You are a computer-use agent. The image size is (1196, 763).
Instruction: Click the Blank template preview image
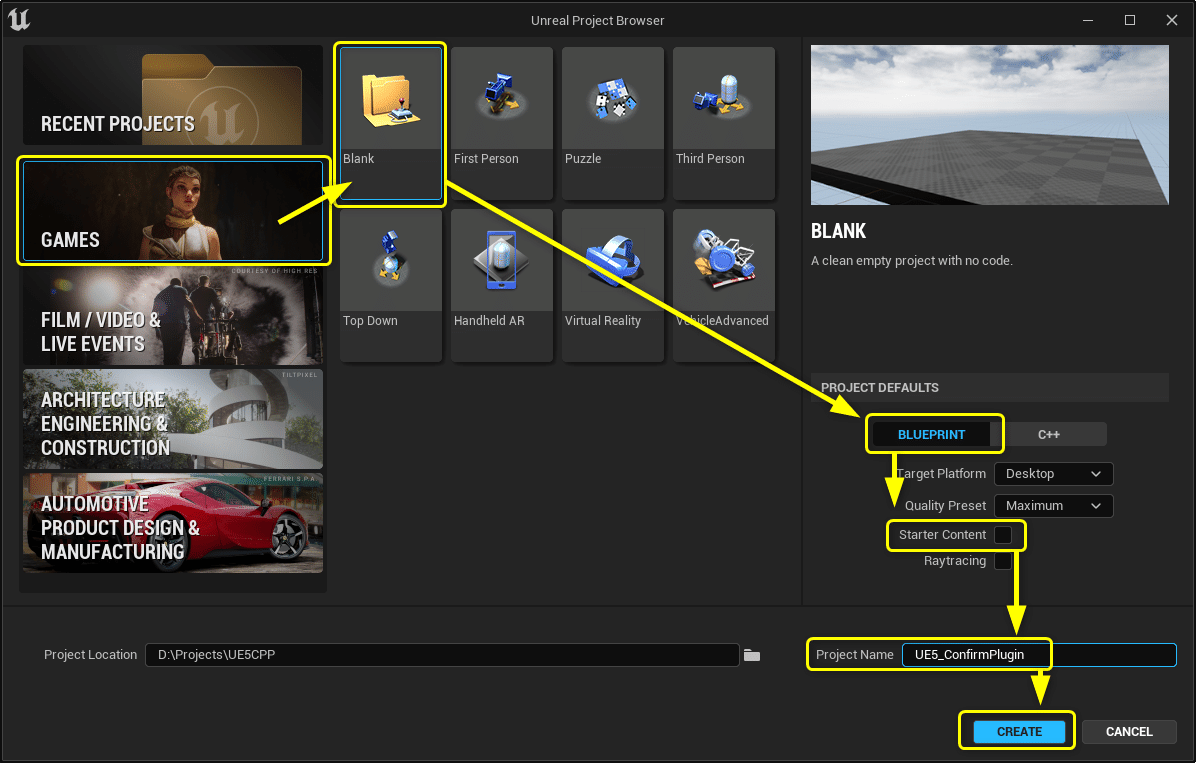pyautogui.click(x=989, y=124)
